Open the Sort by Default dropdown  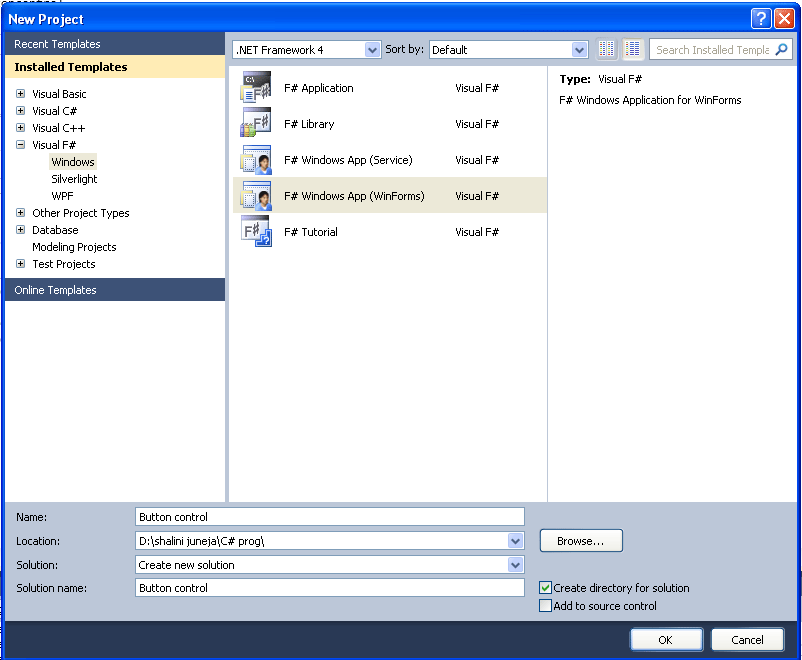tap(580, 48)
